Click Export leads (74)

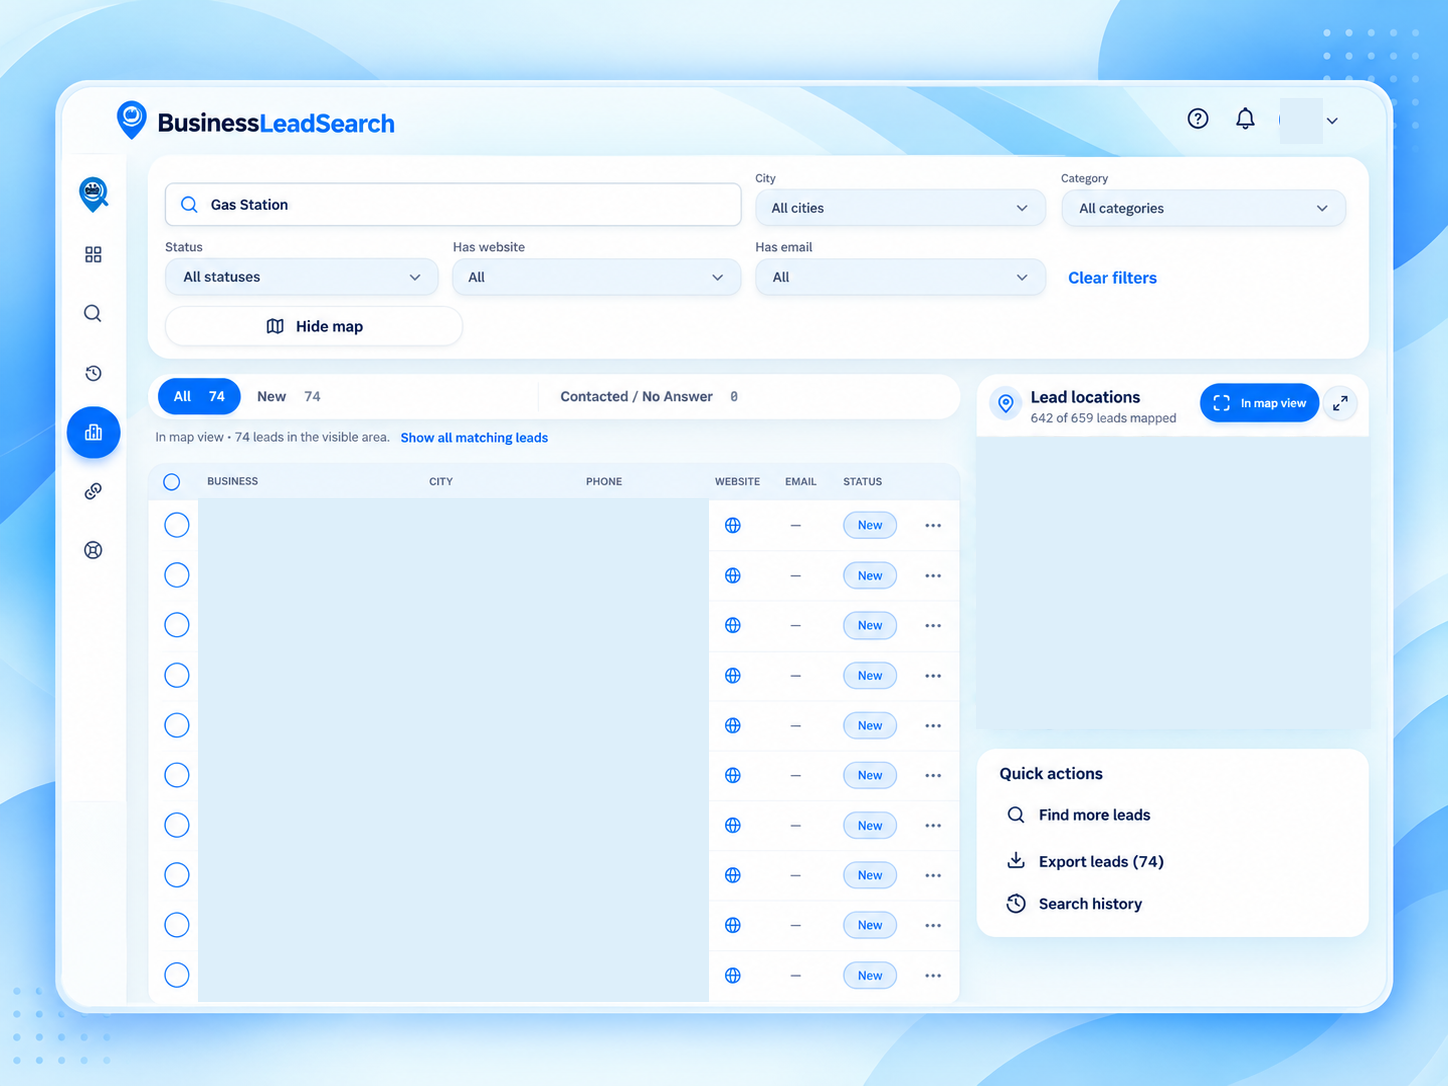click(x=1084, y=861)
